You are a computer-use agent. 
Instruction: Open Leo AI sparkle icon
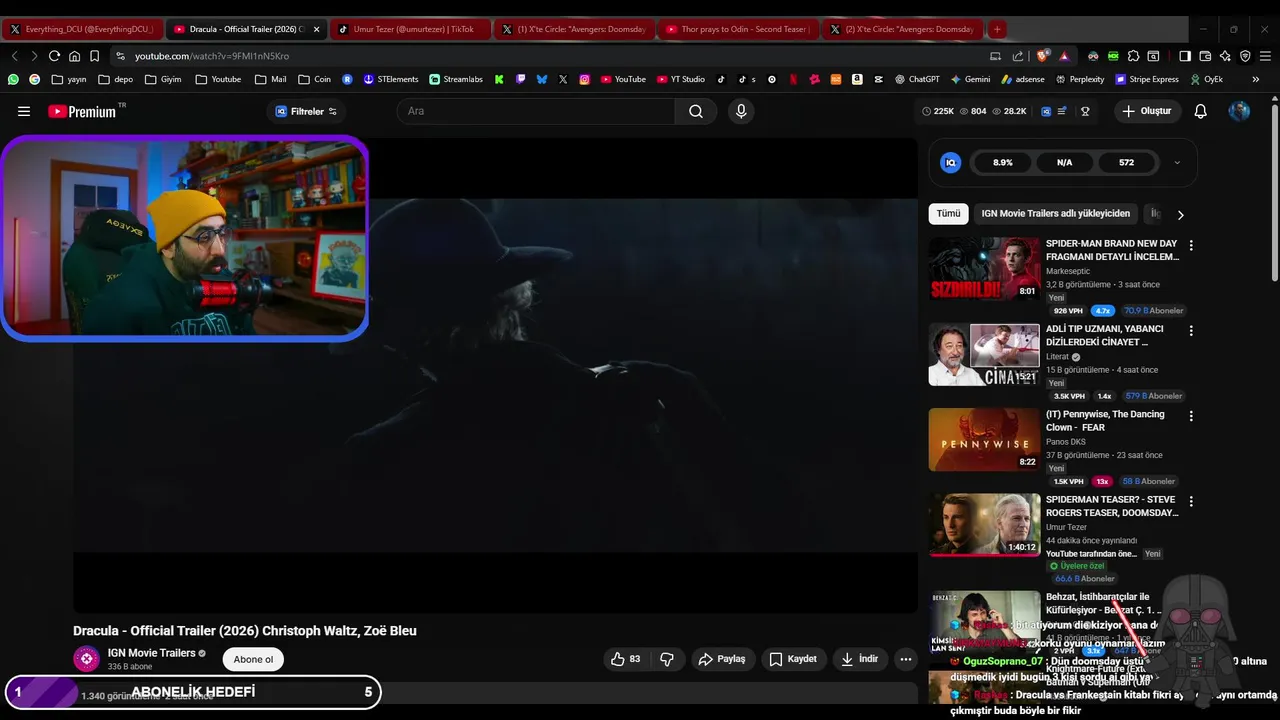click(x=1225, y=56)
